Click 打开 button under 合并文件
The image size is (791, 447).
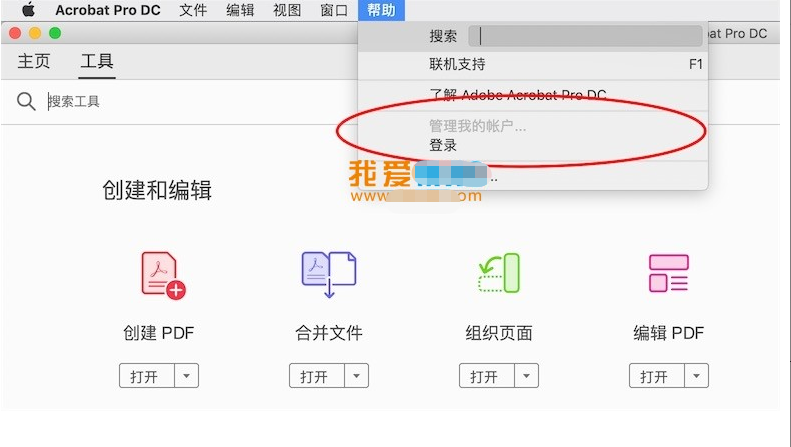pos(317,376)
